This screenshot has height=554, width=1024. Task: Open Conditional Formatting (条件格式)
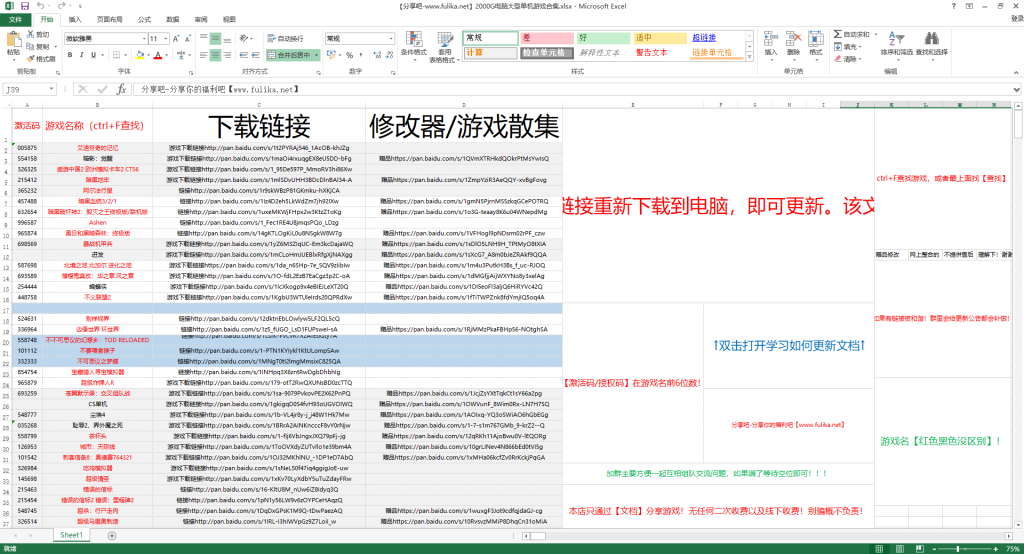click(x=413, y=45)
